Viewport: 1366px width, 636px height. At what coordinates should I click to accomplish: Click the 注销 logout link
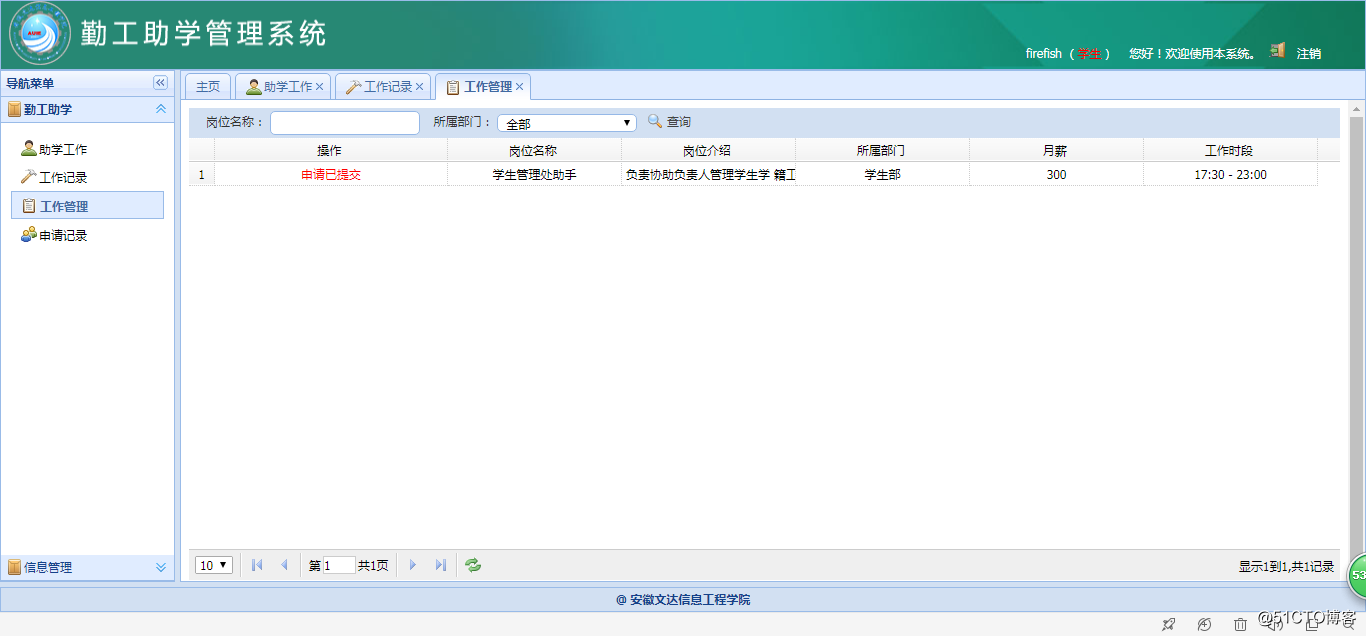pos(1309,53)
